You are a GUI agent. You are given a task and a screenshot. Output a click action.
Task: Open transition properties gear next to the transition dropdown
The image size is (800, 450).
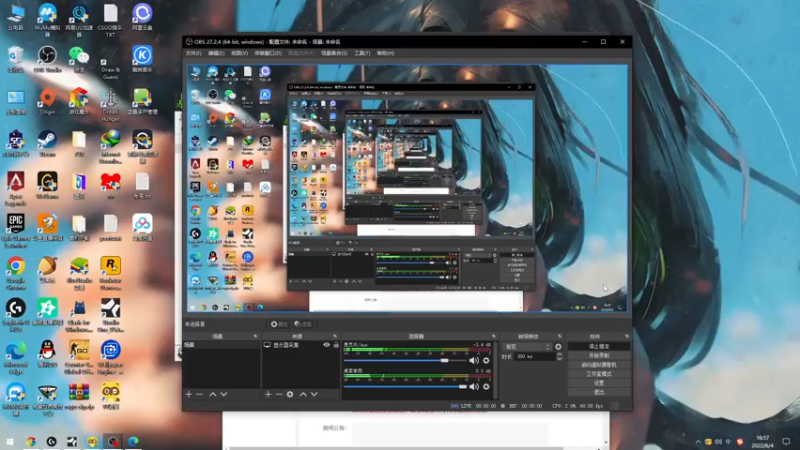[x=558, y=346]
